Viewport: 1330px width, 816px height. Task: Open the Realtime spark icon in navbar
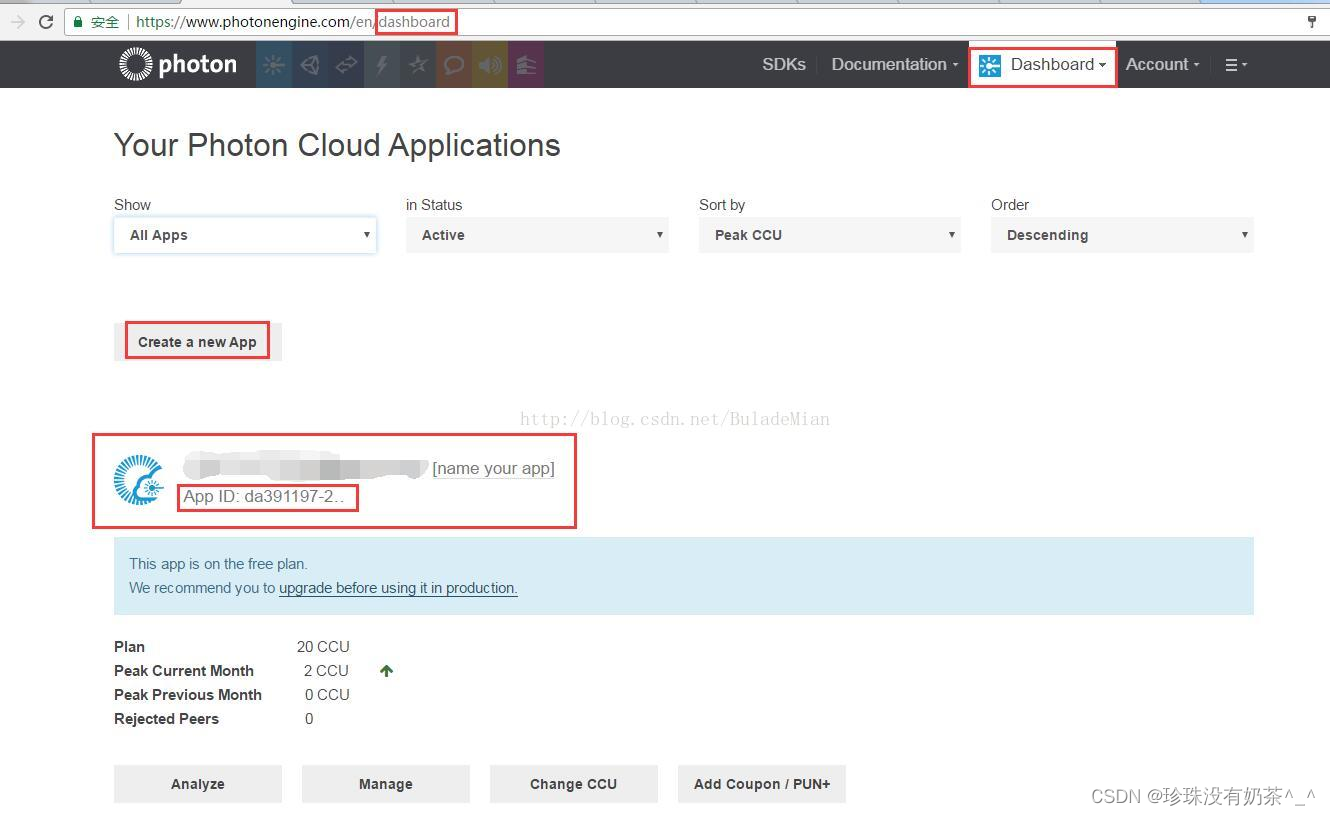273,65
